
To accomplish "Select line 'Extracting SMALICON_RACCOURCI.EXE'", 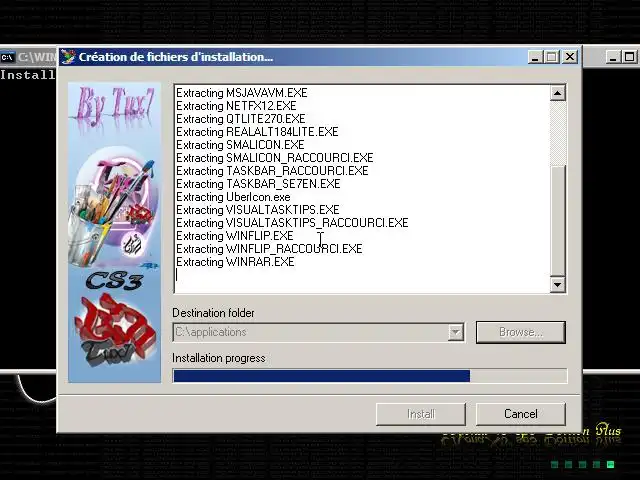I will click(275, 158).
